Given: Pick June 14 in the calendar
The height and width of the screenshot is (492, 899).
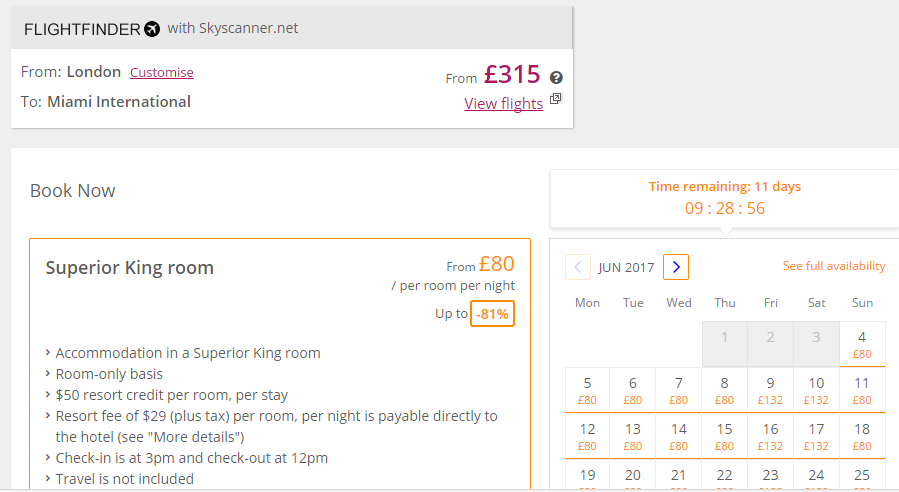Looking at the screenshot, I should [x=679, y=436].
